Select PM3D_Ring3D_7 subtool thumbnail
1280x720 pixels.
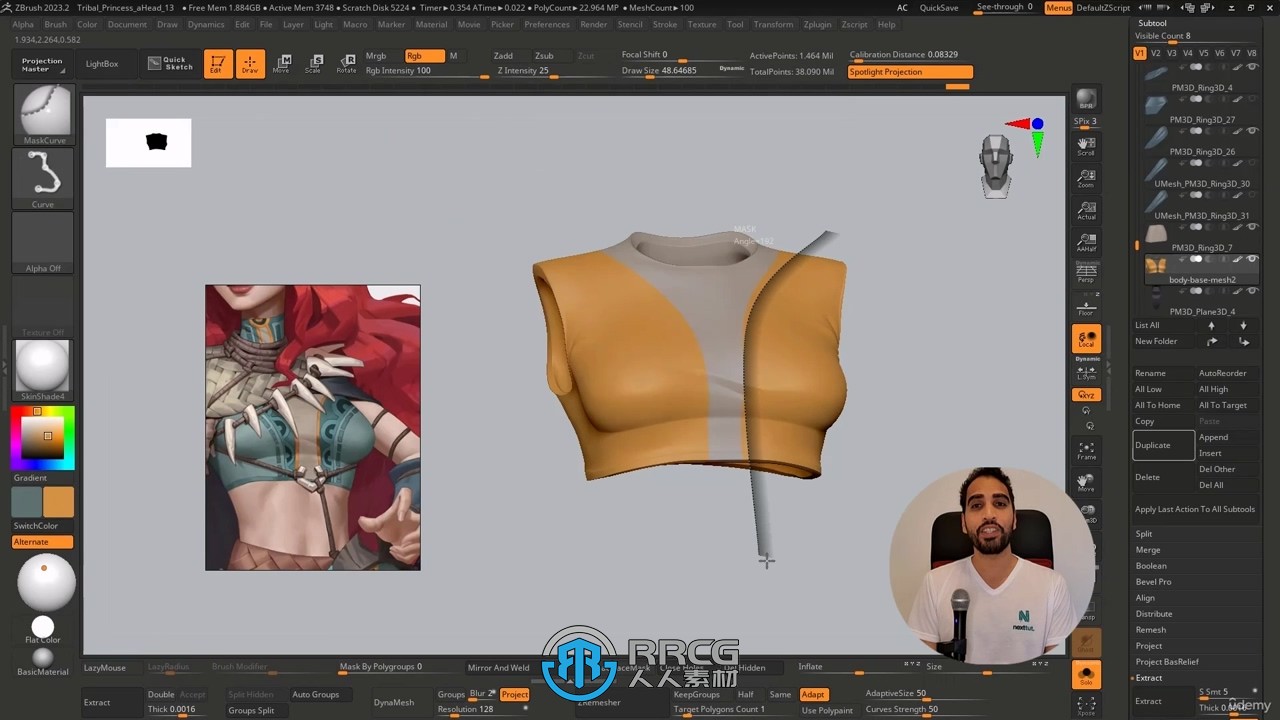1156,234
